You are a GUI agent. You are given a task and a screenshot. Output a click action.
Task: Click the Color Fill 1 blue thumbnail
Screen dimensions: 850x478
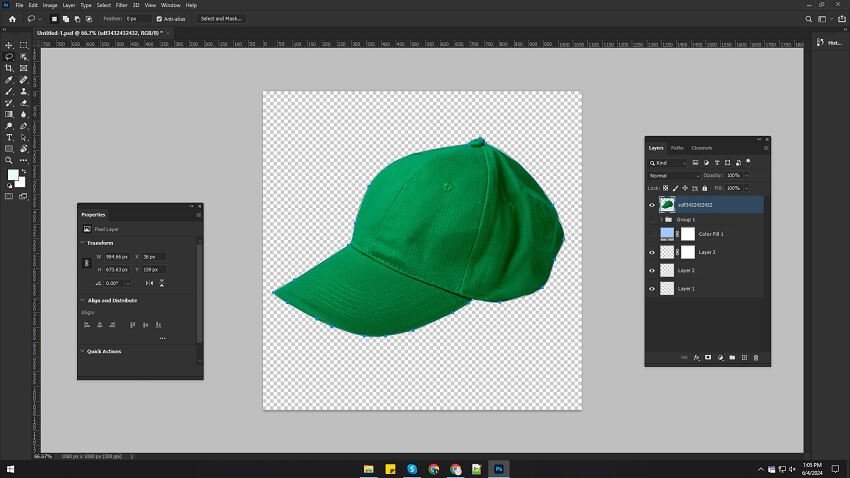(x=667, y=234)
